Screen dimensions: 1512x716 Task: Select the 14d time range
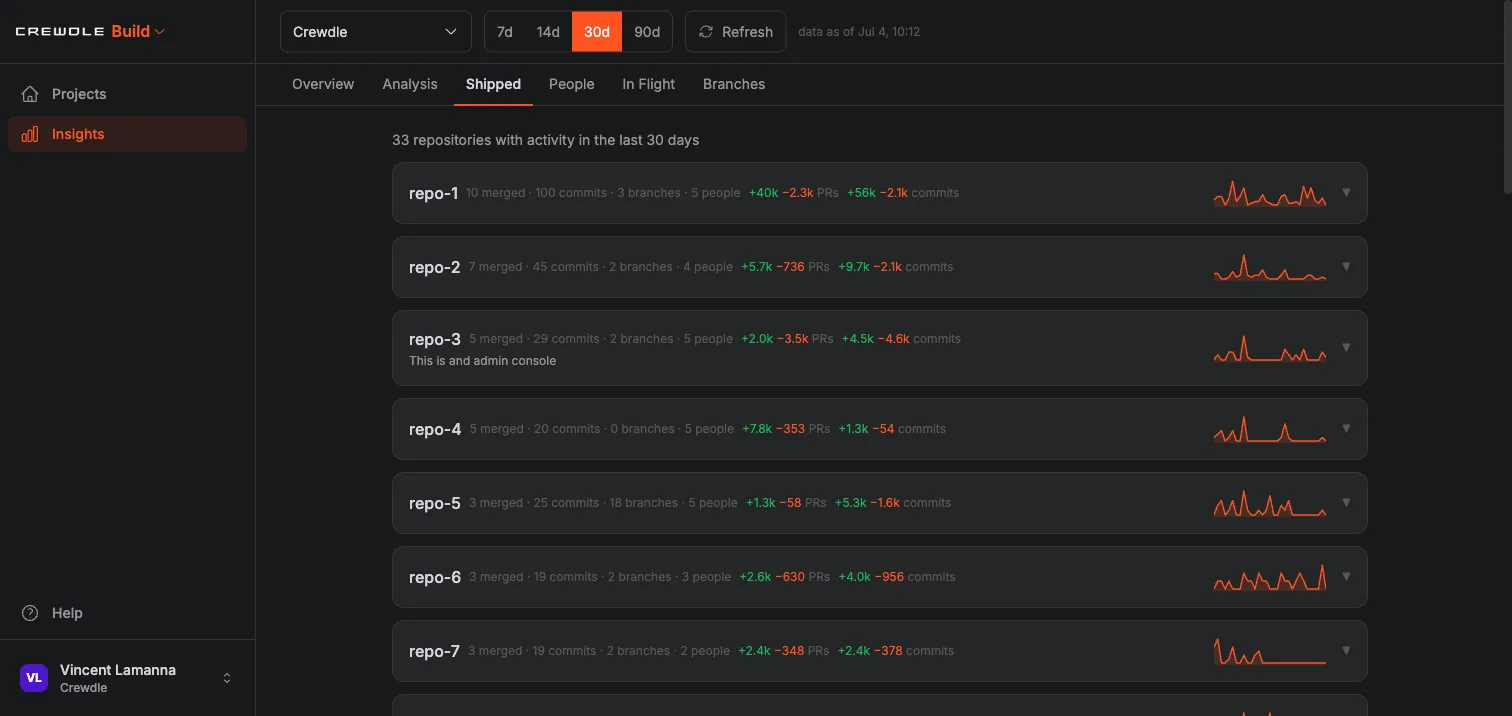tap(548, 32)
